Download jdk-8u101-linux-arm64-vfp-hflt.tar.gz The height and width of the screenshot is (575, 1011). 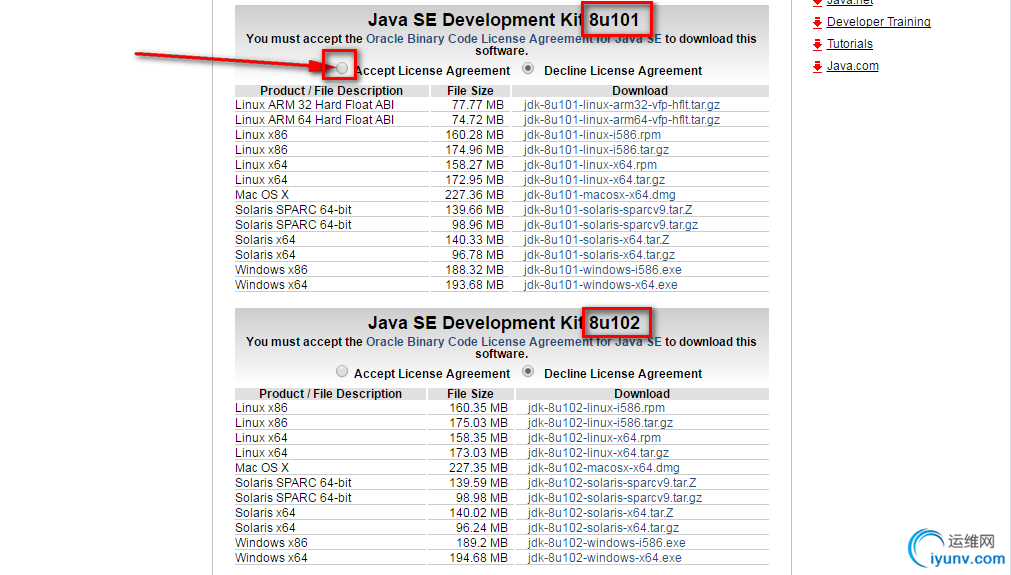(x=622, y=120)
